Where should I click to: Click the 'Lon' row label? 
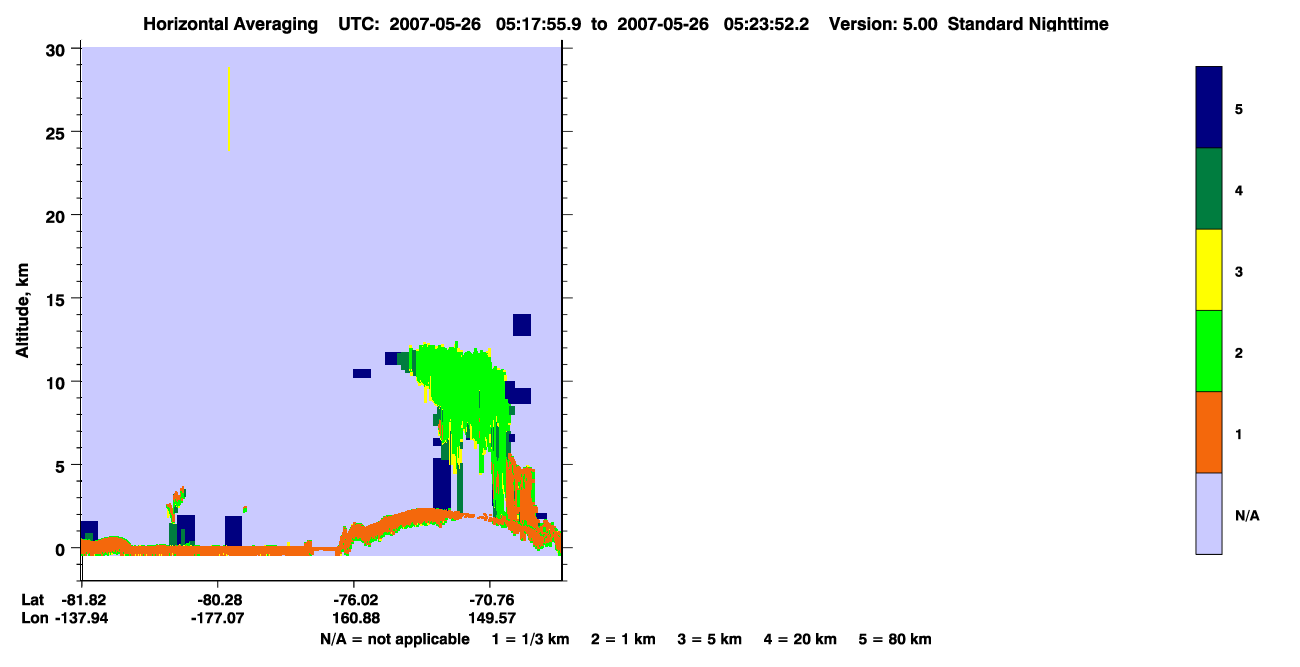[x=33, y=618]
